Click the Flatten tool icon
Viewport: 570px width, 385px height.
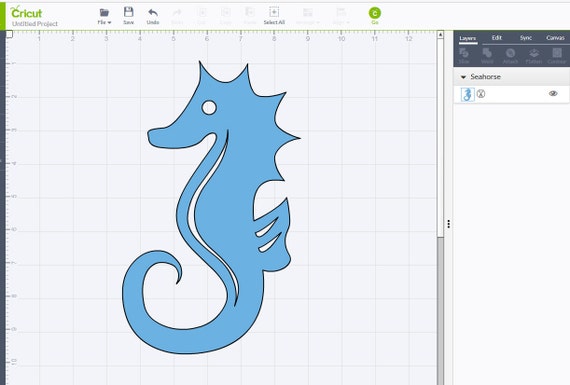click(x=534, y=53)
